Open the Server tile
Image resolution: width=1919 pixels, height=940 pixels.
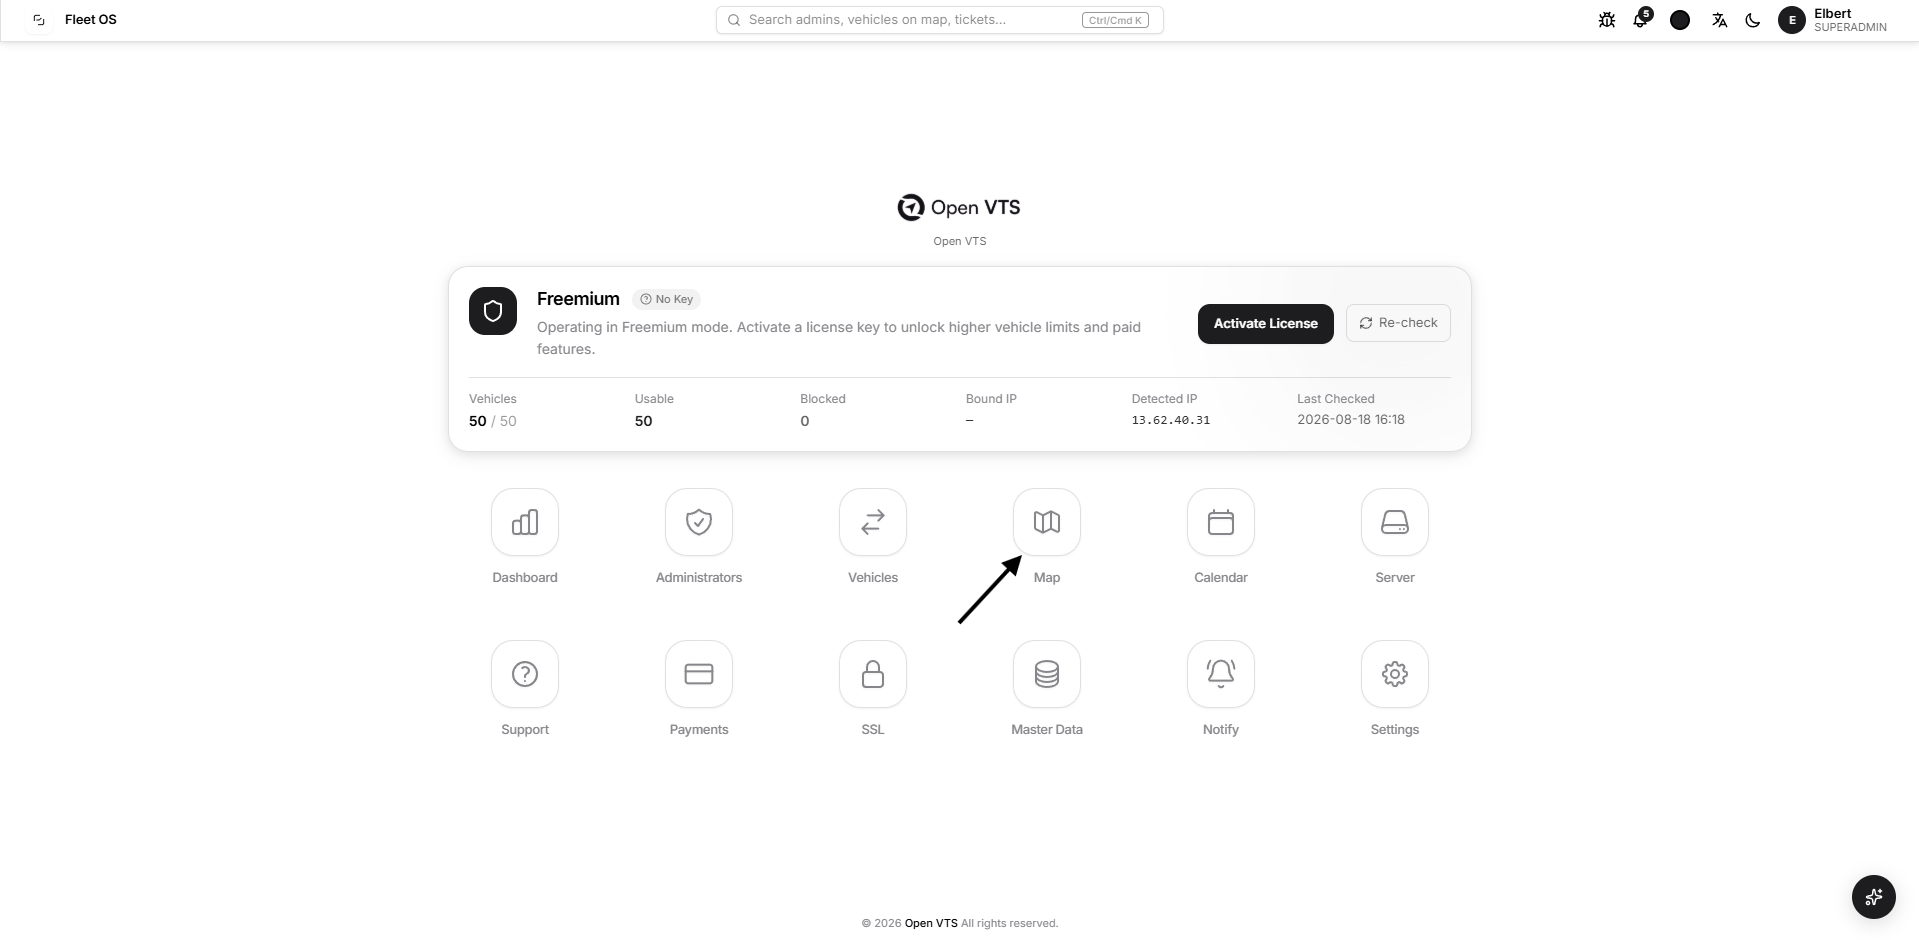1395,522
